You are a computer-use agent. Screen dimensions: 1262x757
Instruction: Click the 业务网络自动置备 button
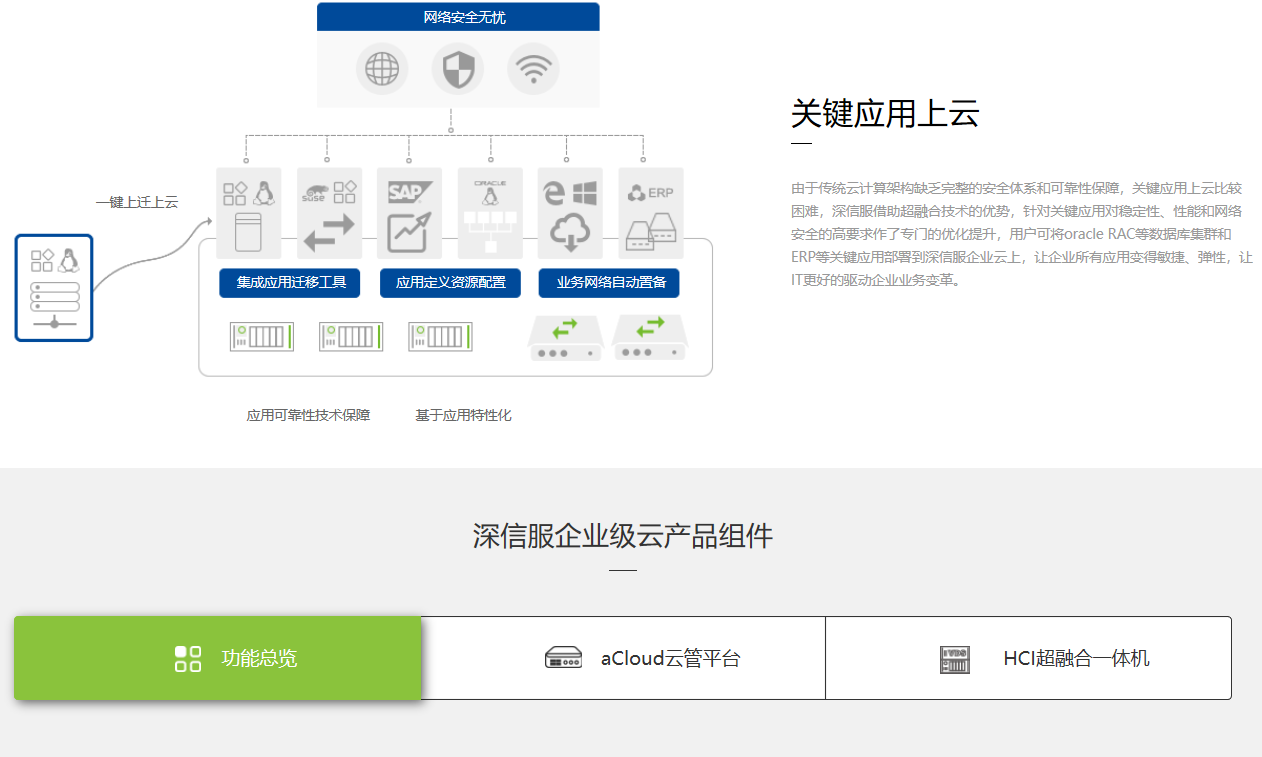[609, 283]
